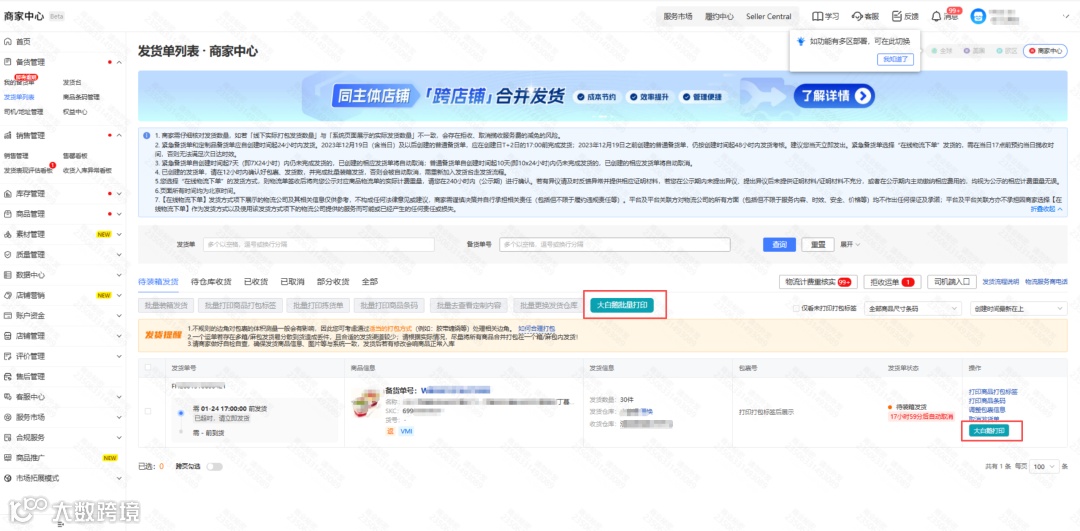Click the 评价管理 sidebar icon
1080x531 pixels.
click(8, 356)
